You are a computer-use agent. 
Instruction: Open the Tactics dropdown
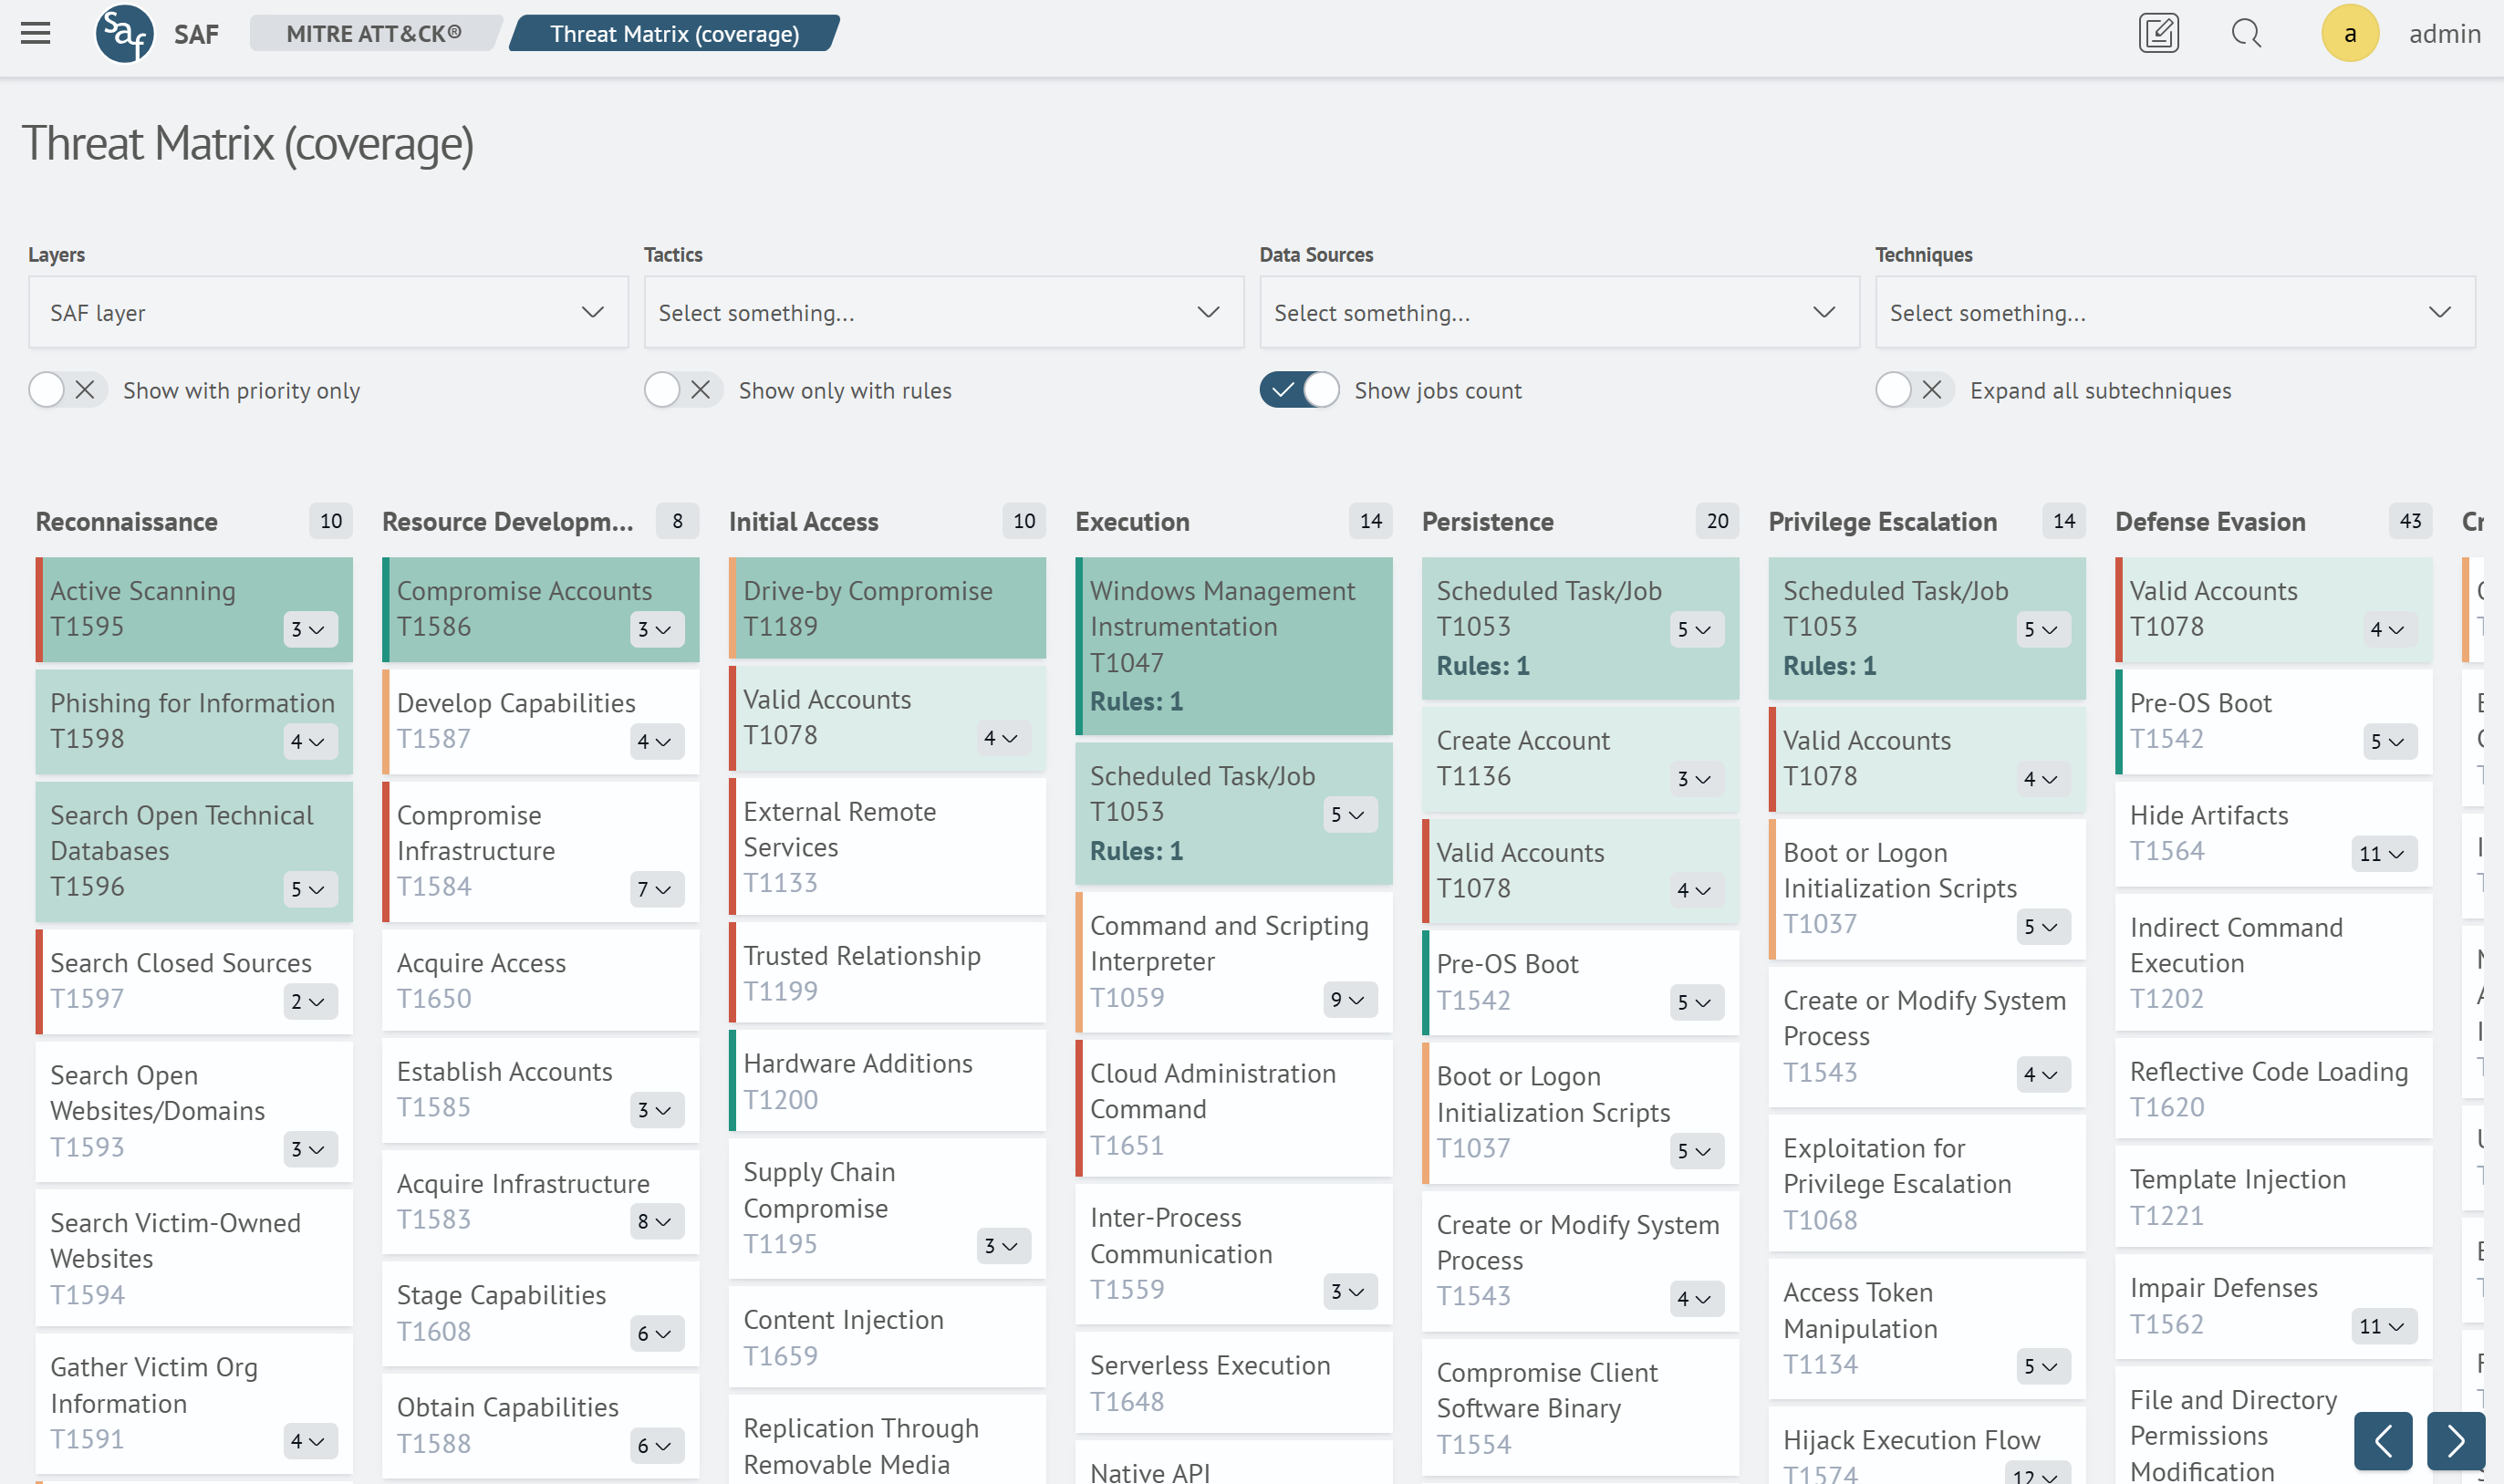click(x=943, y=313)
